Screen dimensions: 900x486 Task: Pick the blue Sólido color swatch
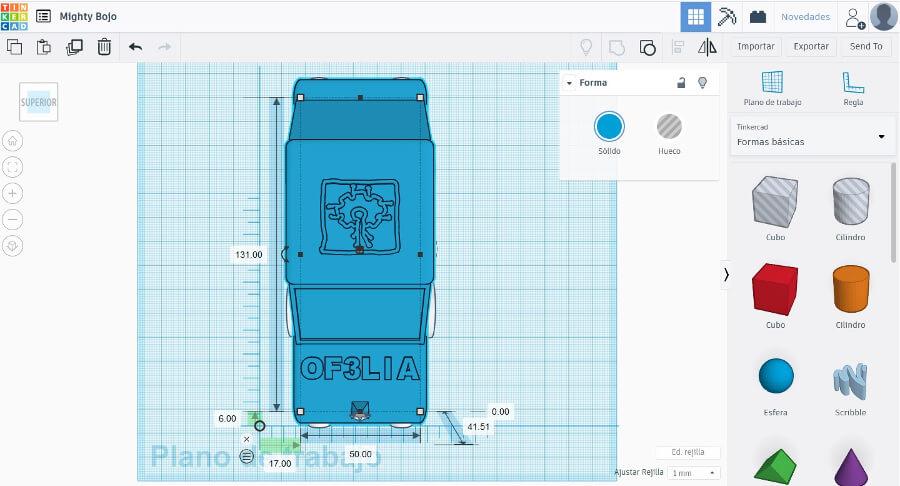[x=609, y=127]
